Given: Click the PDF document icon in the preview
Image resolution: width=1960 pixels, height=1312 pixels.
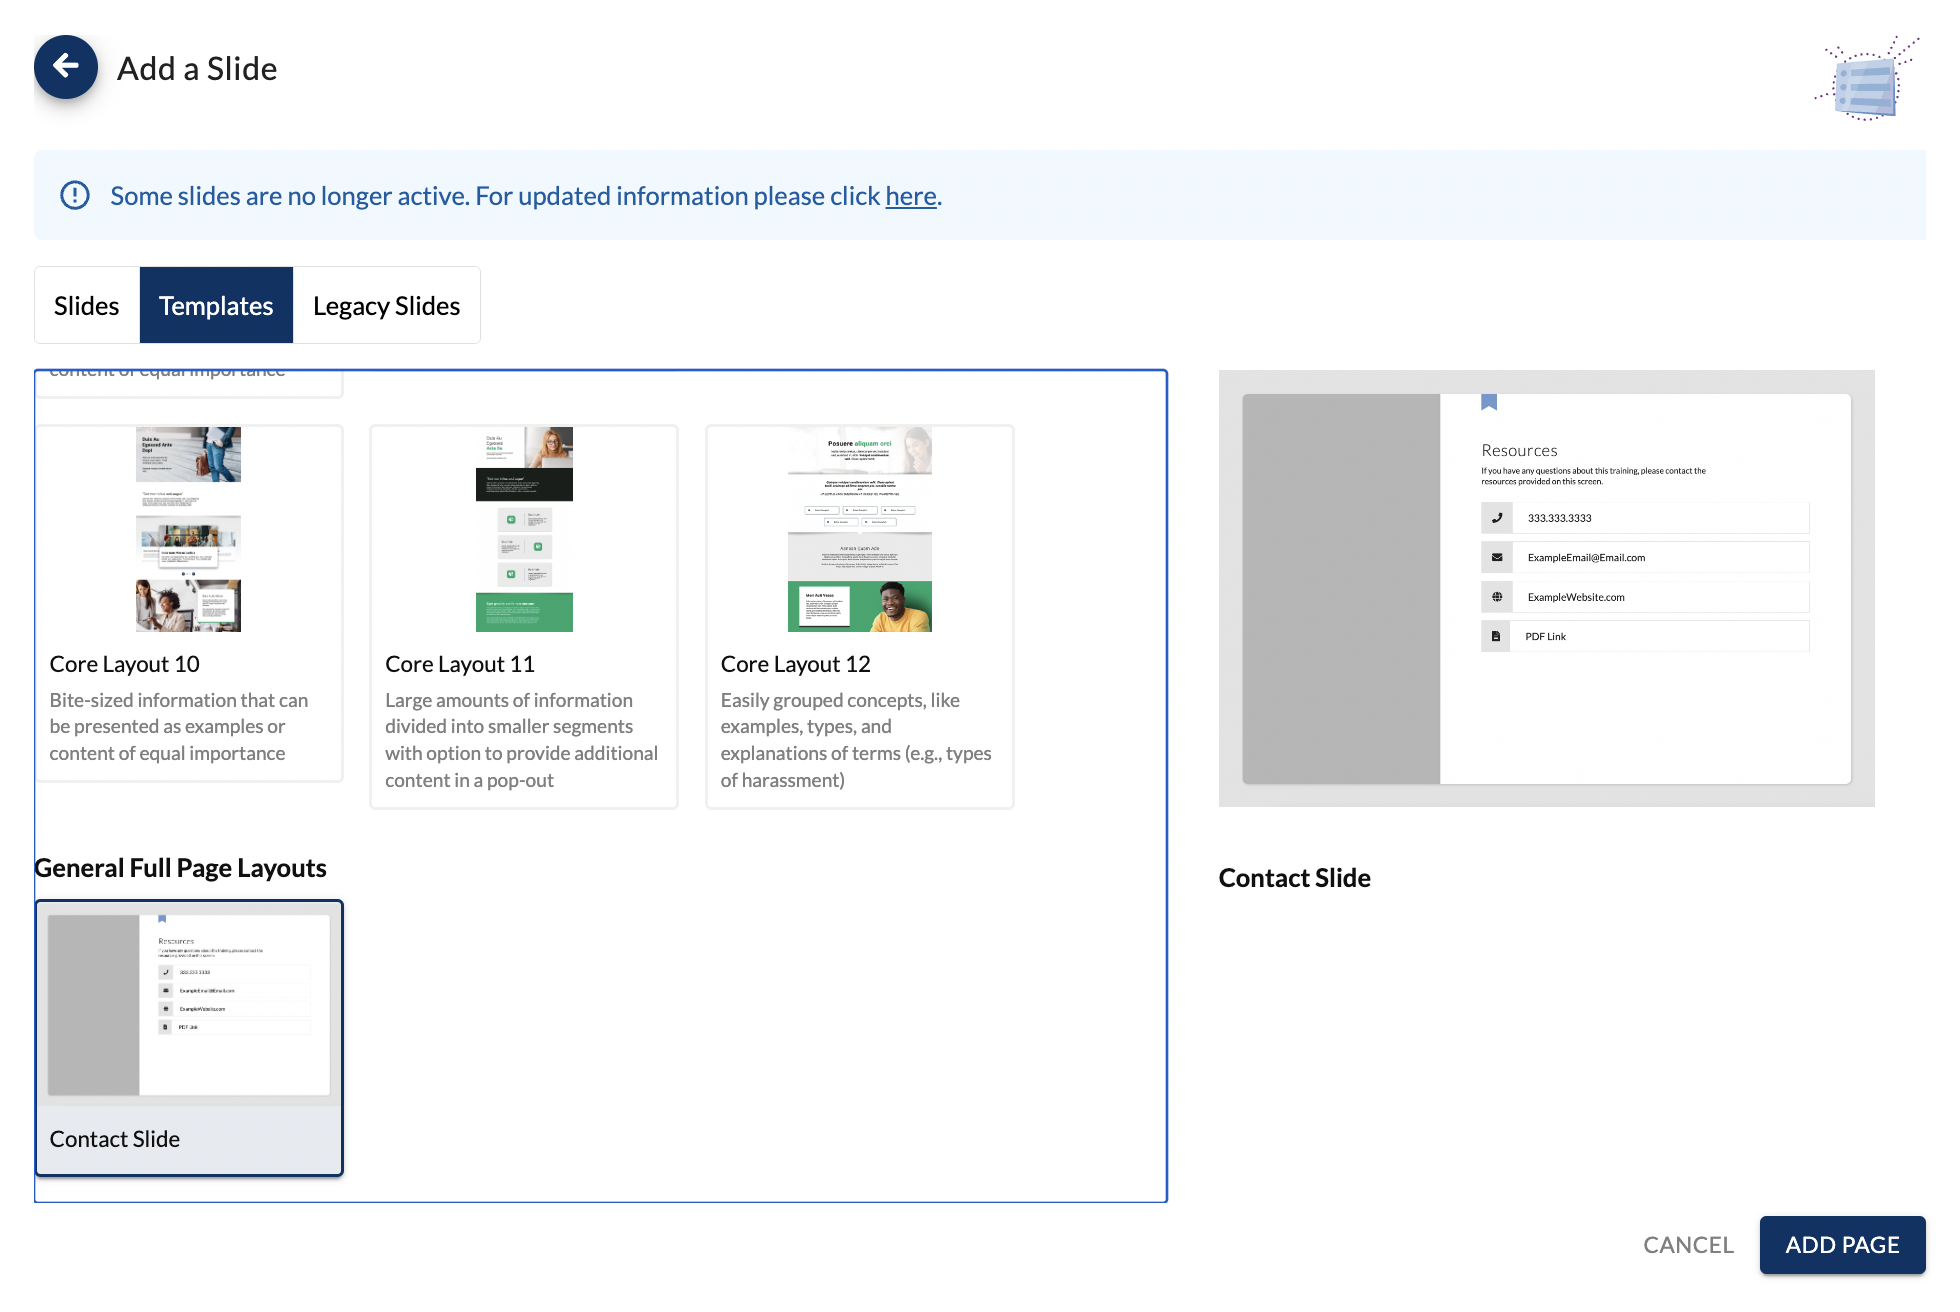Looking at the screenshot, I should (1497, 636).
